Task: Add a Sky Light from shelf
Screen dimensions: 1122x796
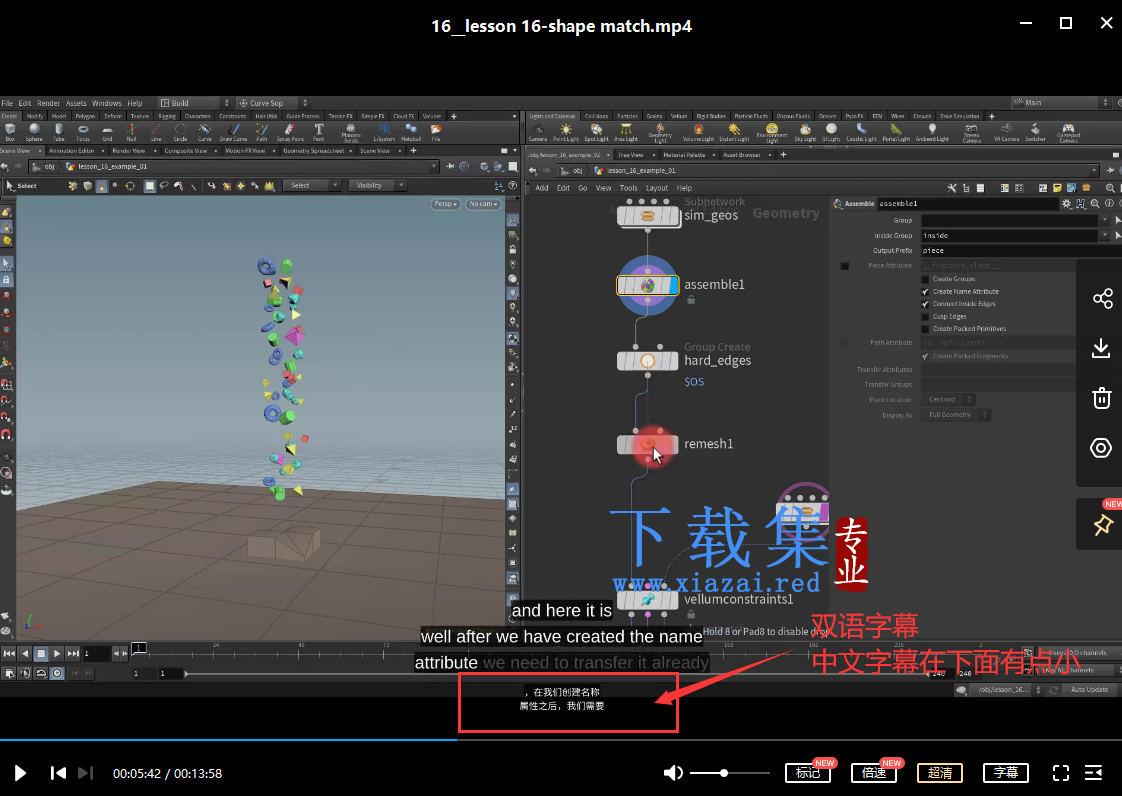Action: [805, 132]
